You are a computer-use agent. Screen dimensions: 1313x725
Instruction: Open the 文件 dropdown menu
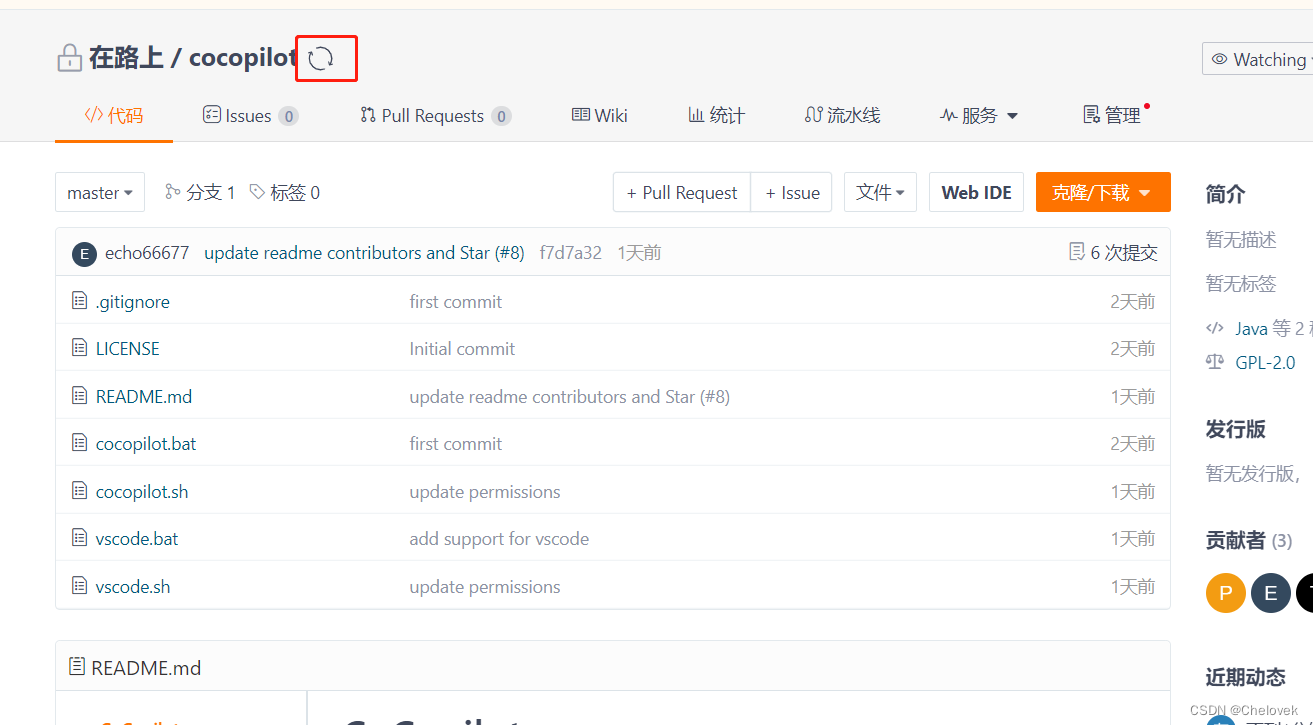(880, 192)
